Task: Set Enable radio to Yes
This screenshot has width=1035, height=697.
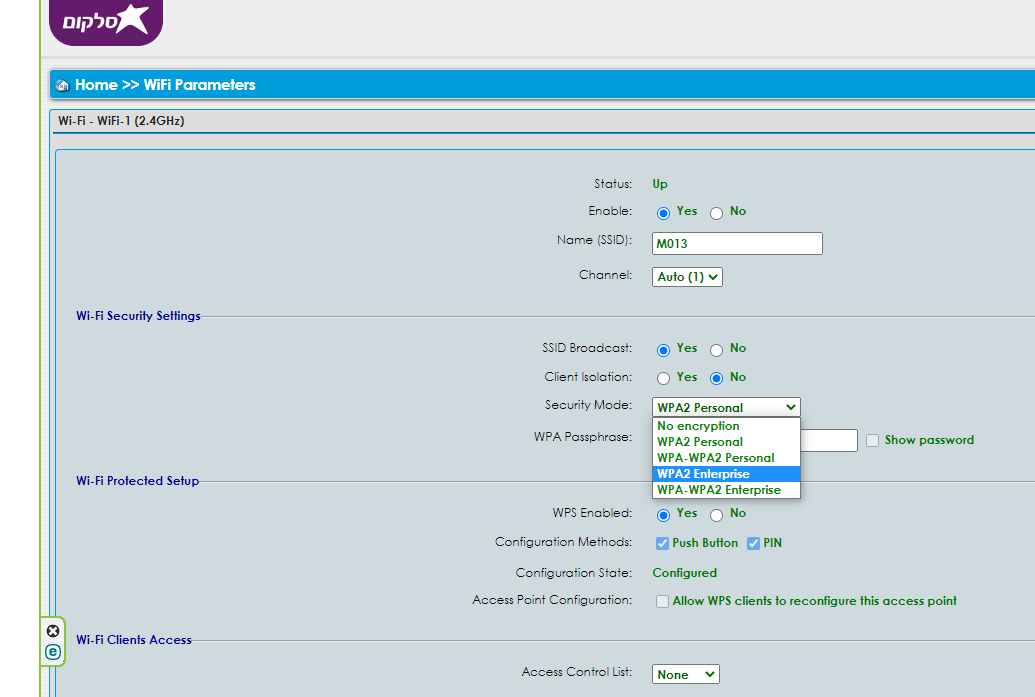Action: 663,213
